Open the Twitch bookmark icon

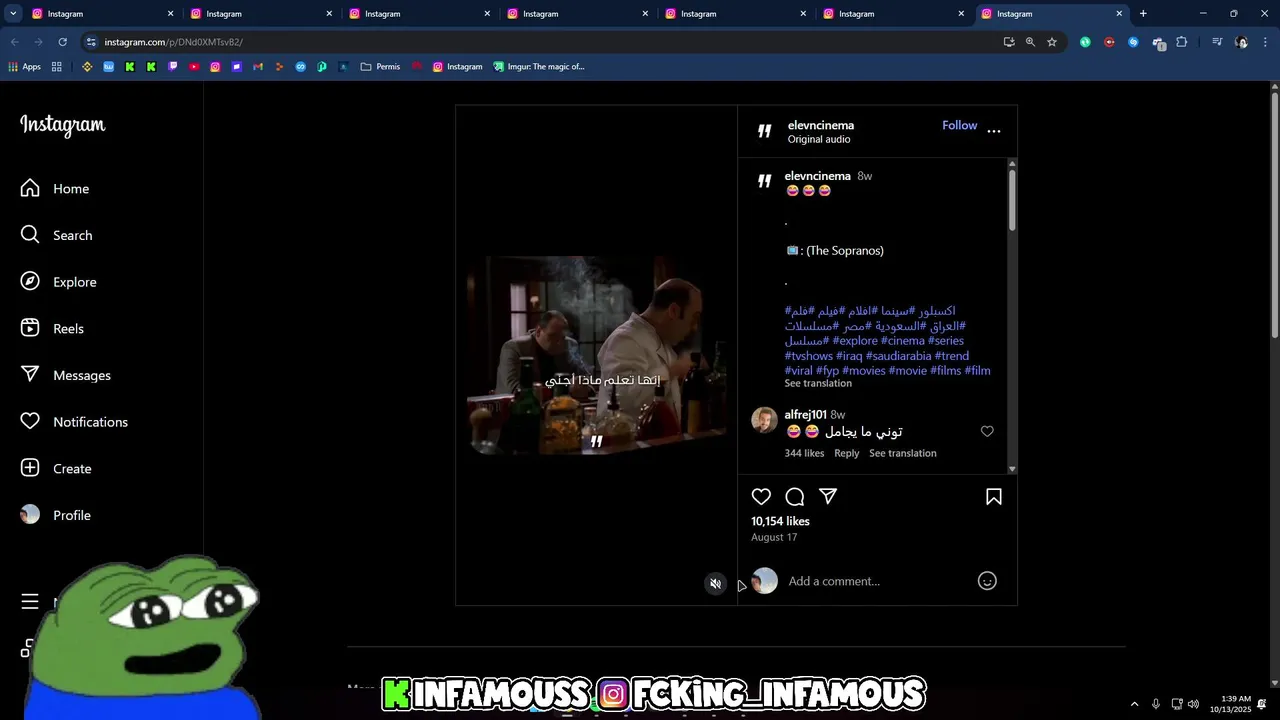(173, 67)
